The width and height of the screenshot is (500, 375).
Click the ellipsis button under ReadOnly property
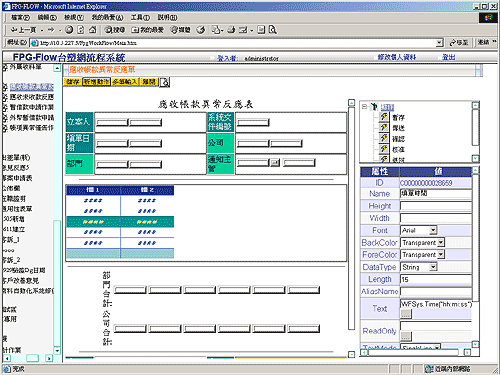click(x=406, y=336)
